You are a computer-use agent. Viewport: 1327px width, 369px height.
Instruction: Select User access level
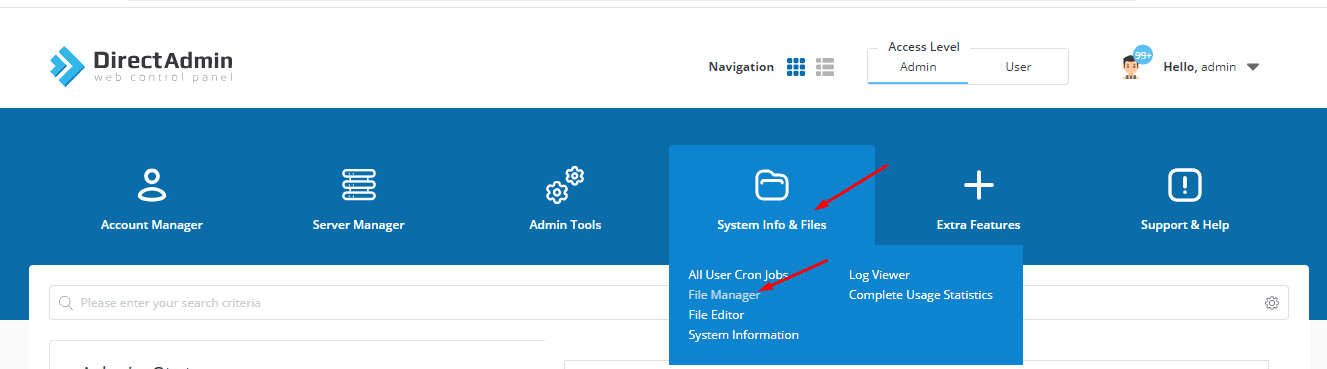(1018, 67)
